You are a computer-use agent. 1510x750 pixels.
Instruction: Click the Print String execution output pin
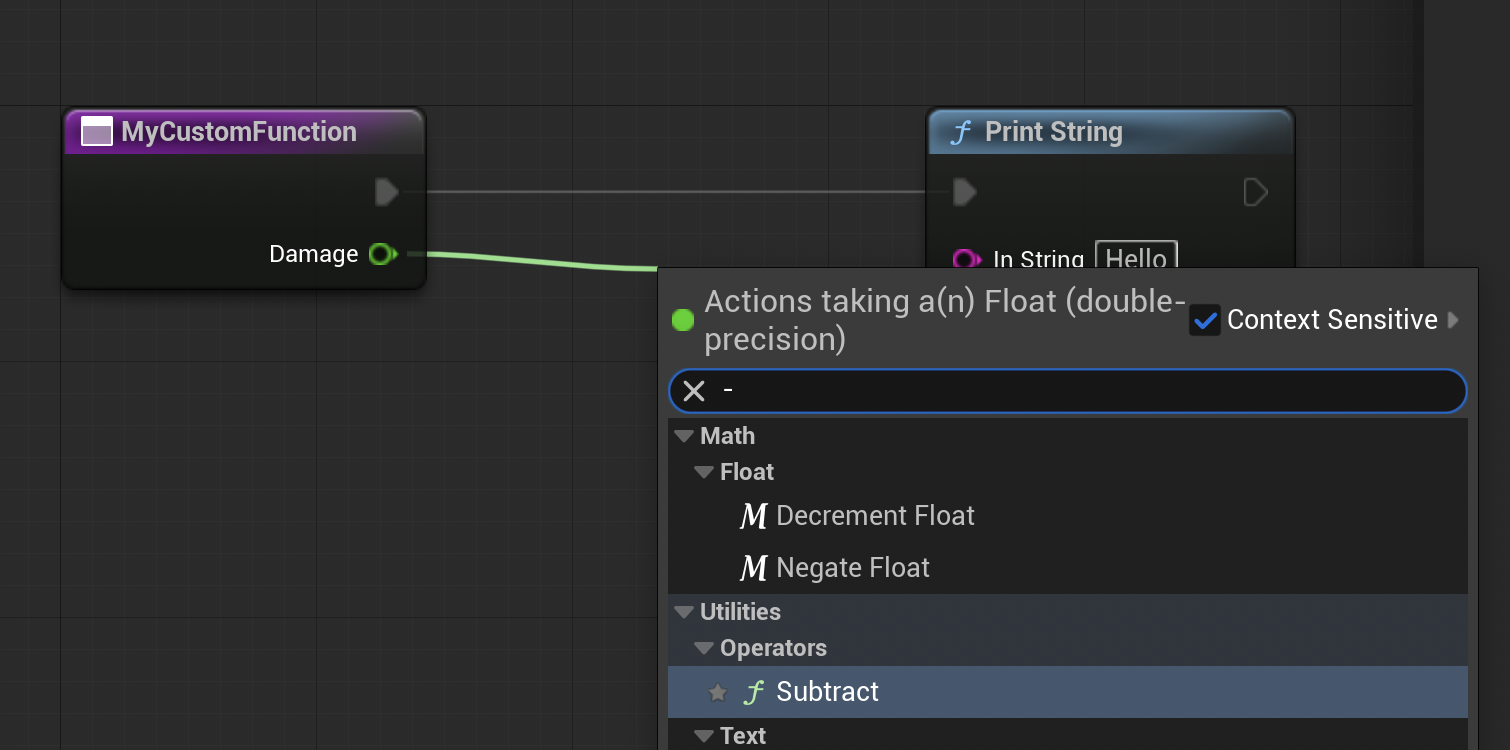1255,192
